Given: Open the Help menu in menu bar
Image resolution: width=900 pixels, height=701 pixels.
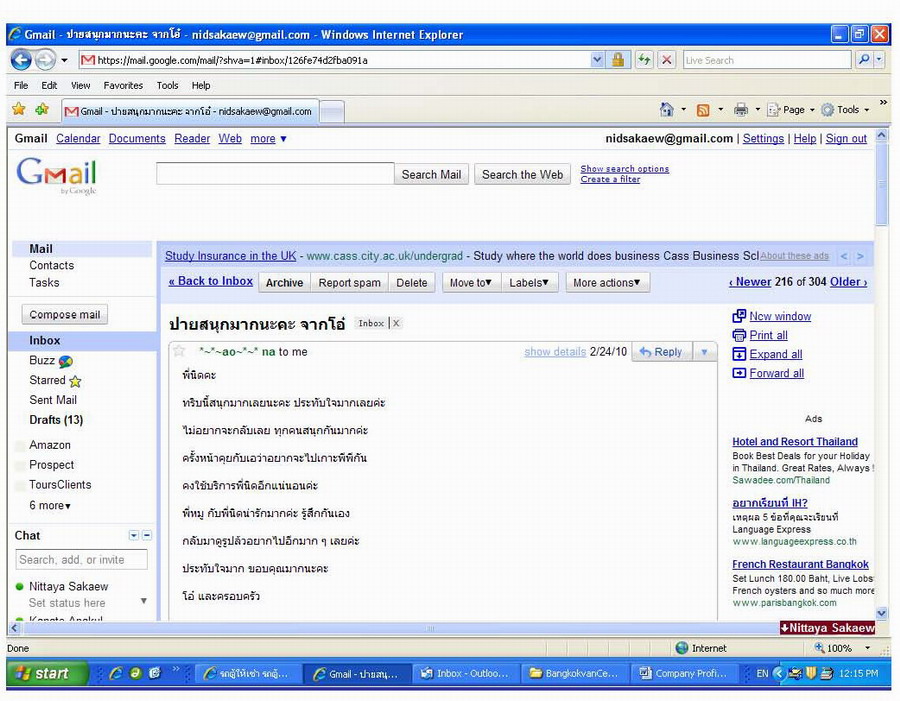Looking at the screenshot, I should (x=200, y=85).
